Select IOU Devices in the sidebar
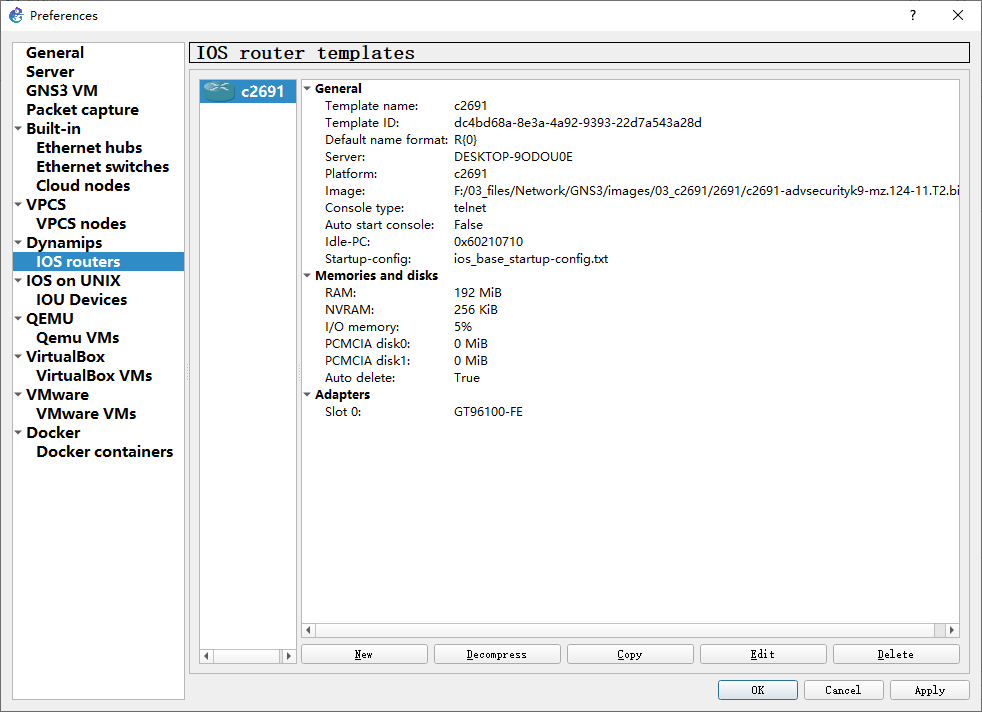Image resolution: width=982 pixels, height=712 pixels. tap(81, 299)
